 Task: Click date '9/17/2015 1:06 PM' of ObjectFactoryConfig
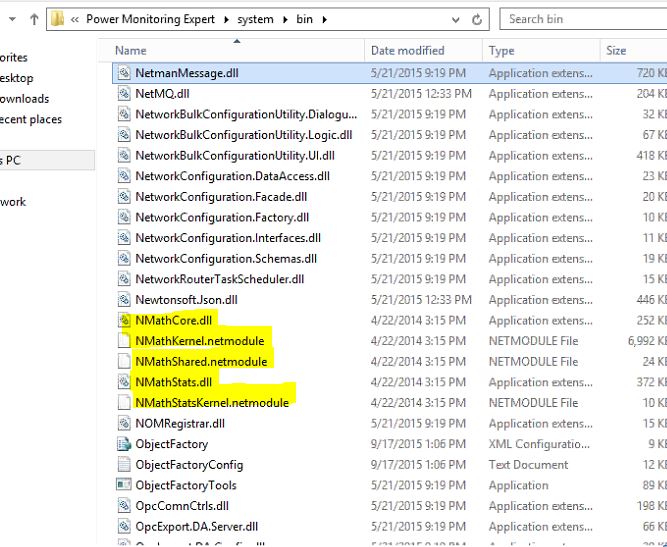(418, 464)
